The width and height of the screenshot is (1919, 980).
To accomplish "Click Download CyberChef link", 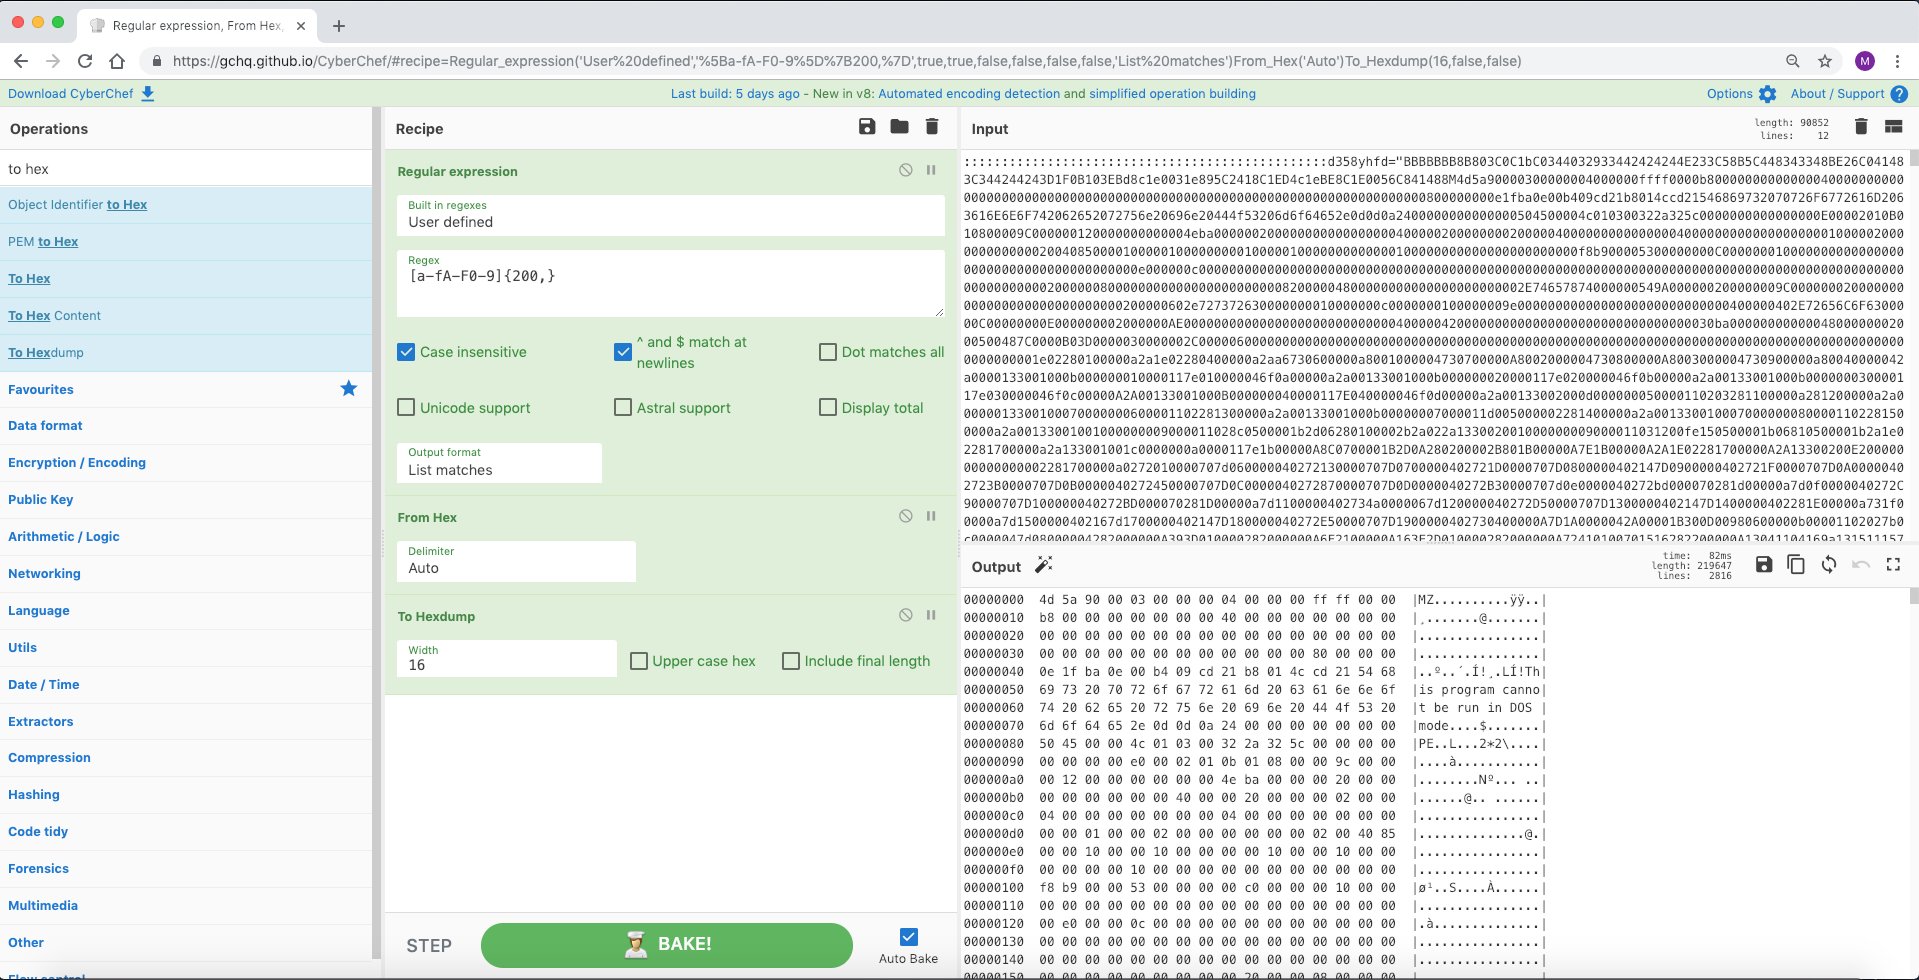I will pyautogui.click(x=70, y=94).
